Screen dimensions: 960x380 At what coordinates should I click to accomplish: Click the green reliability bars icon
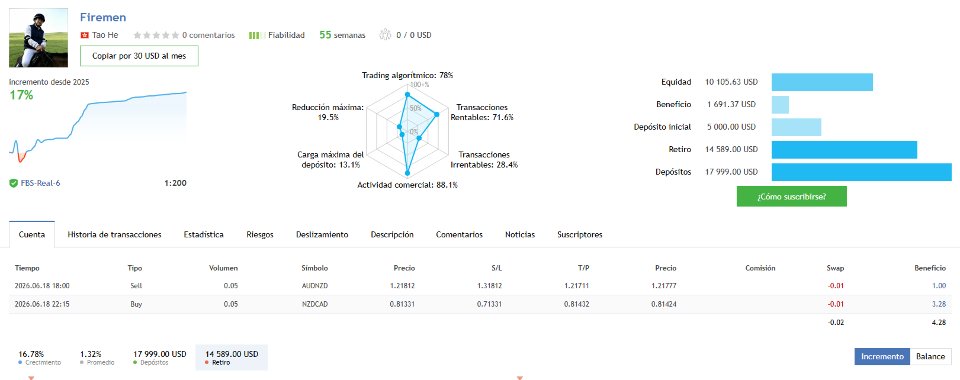[x=256, y=35]
